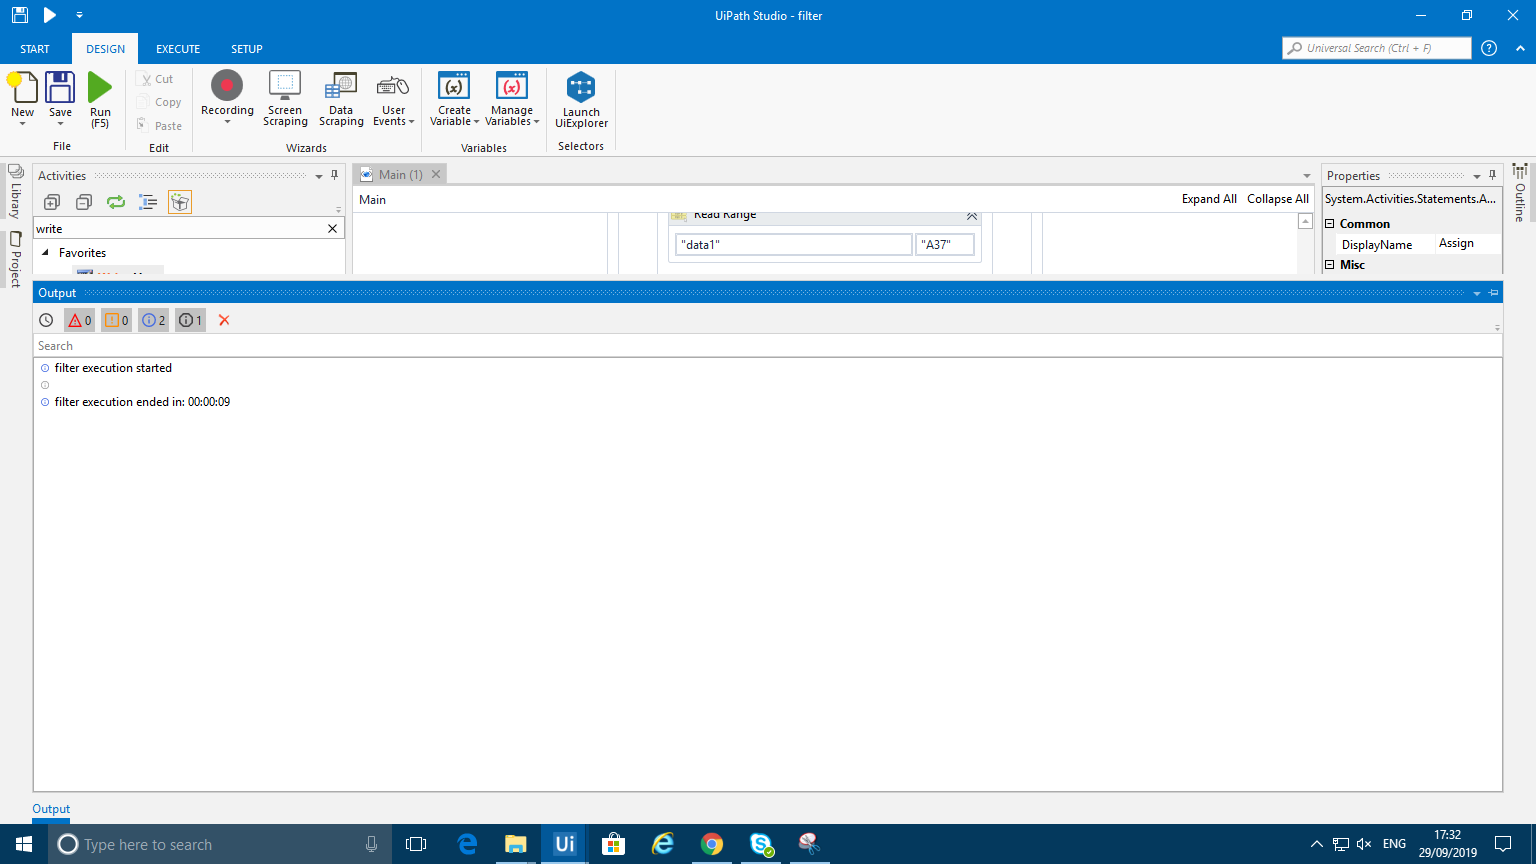
Task: Click the highlighted package icon in Activities
Action: click(x=180, y=202)
